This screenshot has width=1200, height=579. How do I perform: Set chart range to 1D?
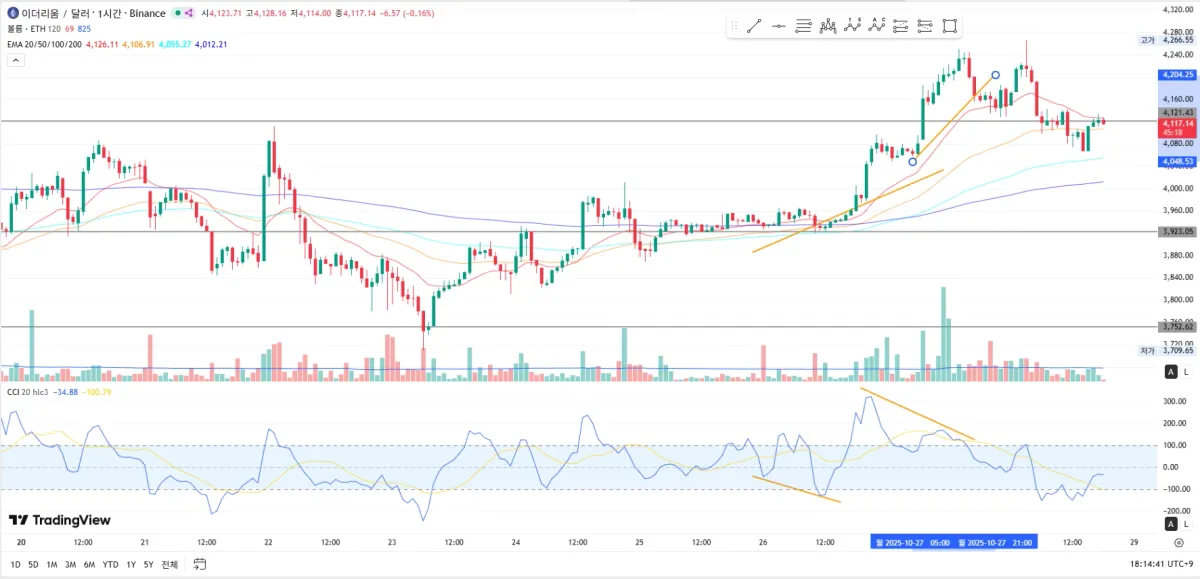point(15,564)
